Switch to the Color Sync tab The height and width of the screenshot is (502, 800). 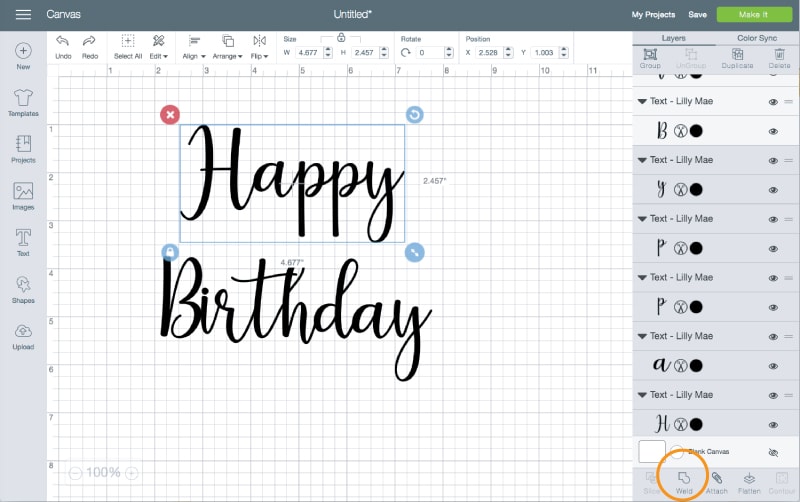pyautogui.click(x=756, y=38)
